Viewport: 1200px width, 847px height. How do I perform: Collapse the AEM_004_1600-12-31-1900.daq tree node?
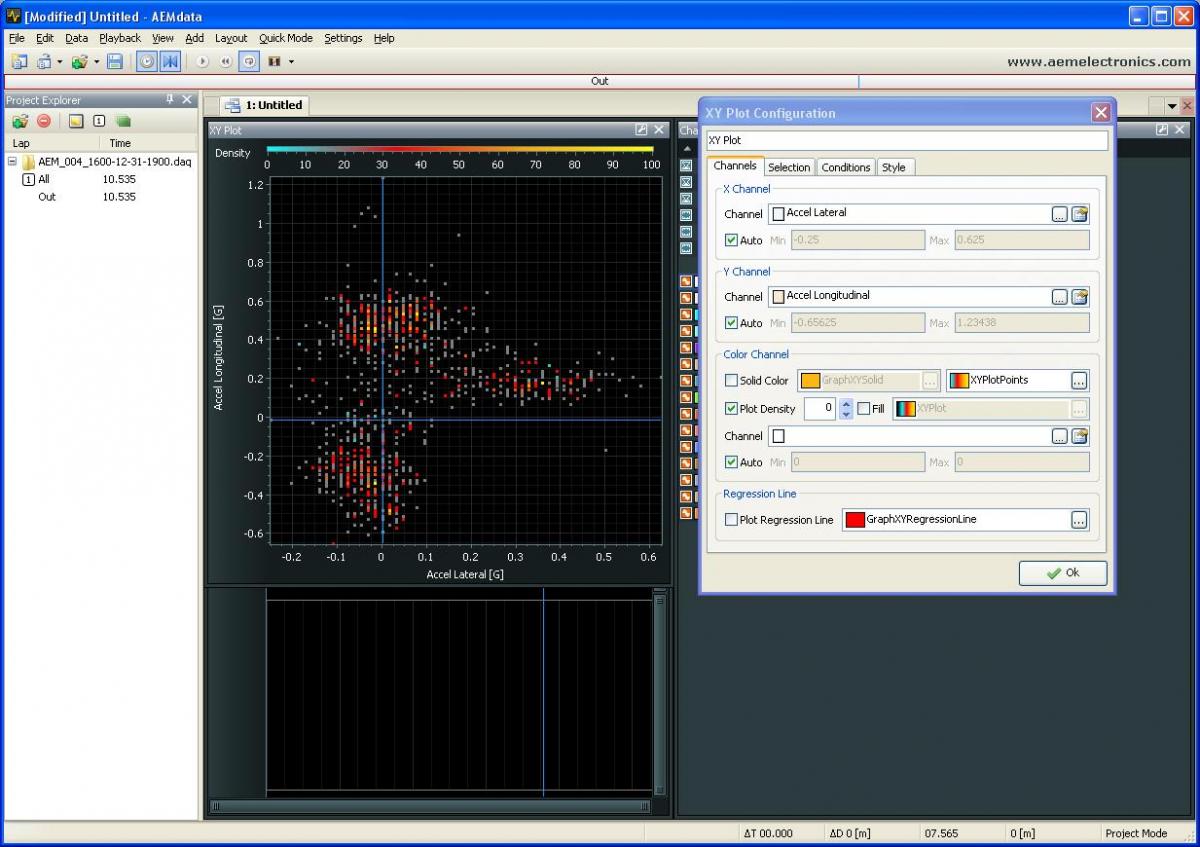point(12,162)
